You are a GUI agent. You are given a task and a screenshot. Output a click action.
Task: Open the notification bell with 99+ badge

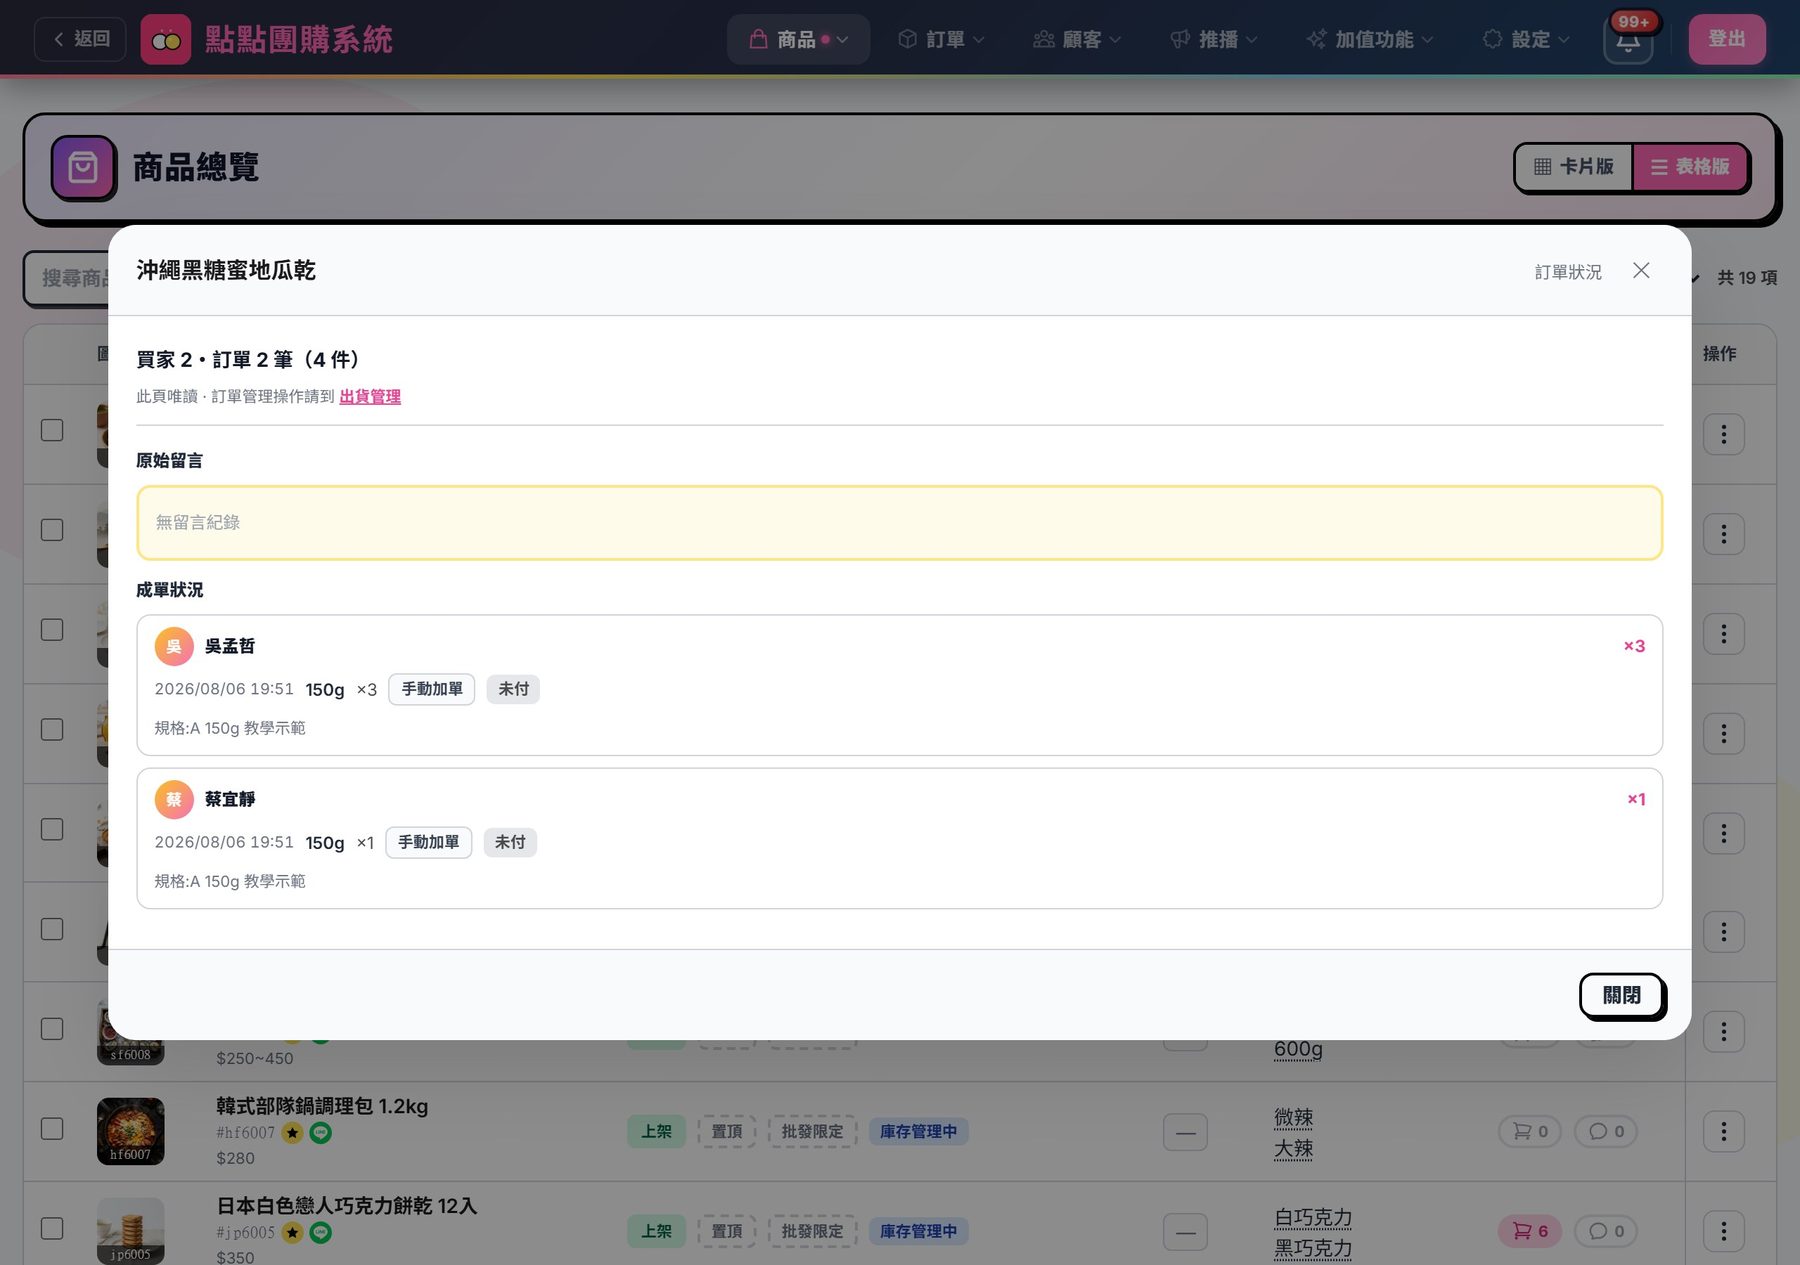(x=1628, y=39)
